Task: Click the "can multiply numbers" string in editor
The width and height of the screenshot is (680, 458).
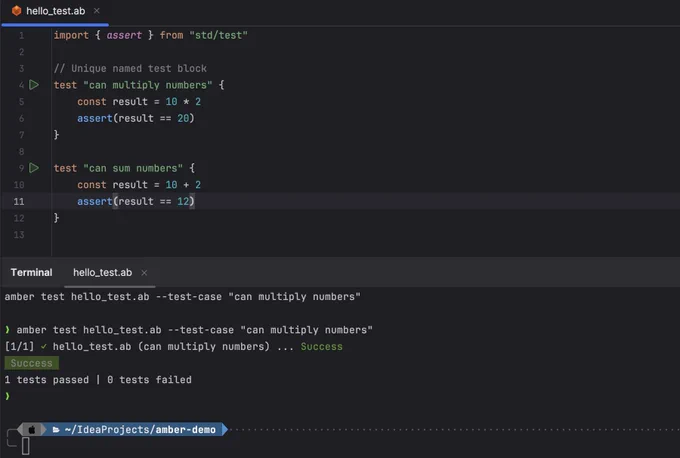Action: click(x=147, y=85)
